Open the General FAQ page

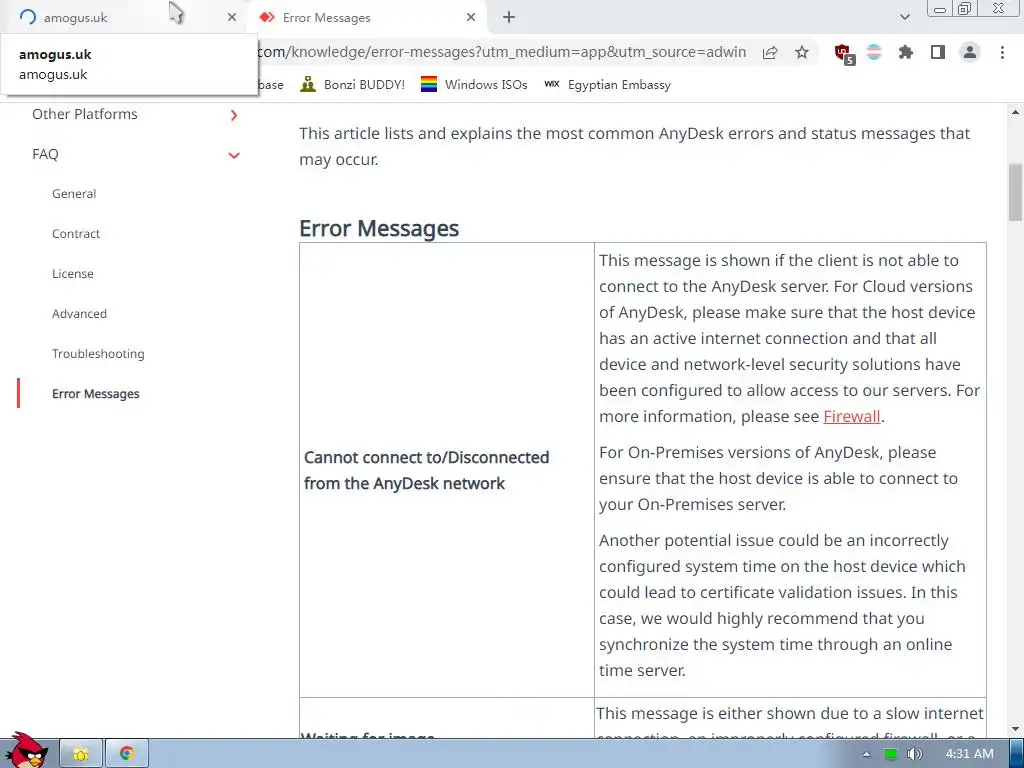(74, 194)
